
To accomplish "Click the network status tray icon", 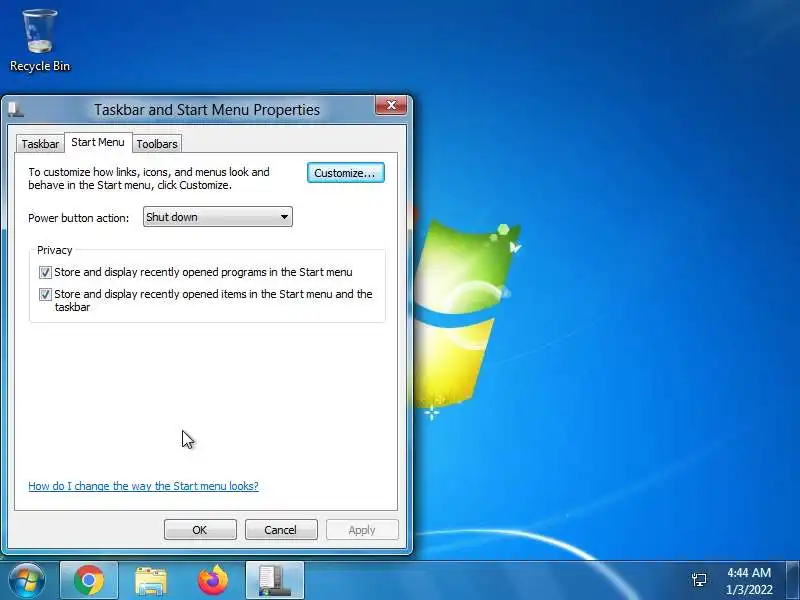I will click(699, 580).
